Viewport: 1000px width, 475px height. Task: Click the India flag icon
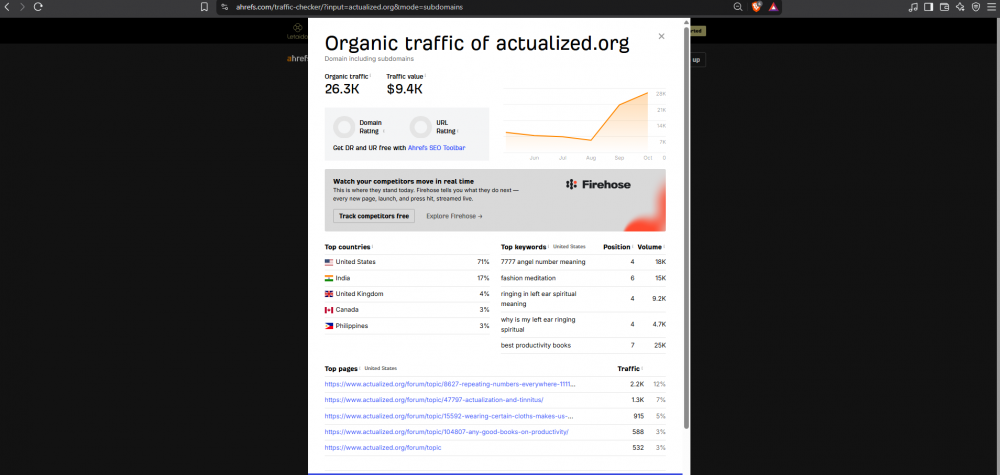(329, 278)
